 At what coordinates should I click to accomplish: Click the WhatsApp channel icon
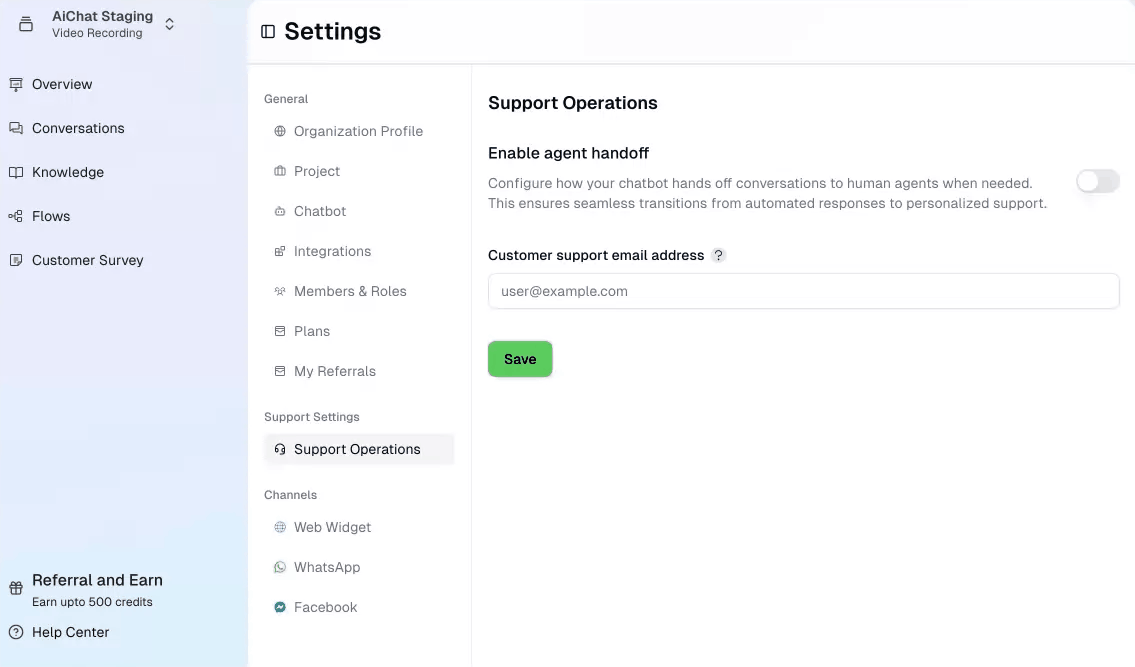pyautogui.click(x=280, y=568)
